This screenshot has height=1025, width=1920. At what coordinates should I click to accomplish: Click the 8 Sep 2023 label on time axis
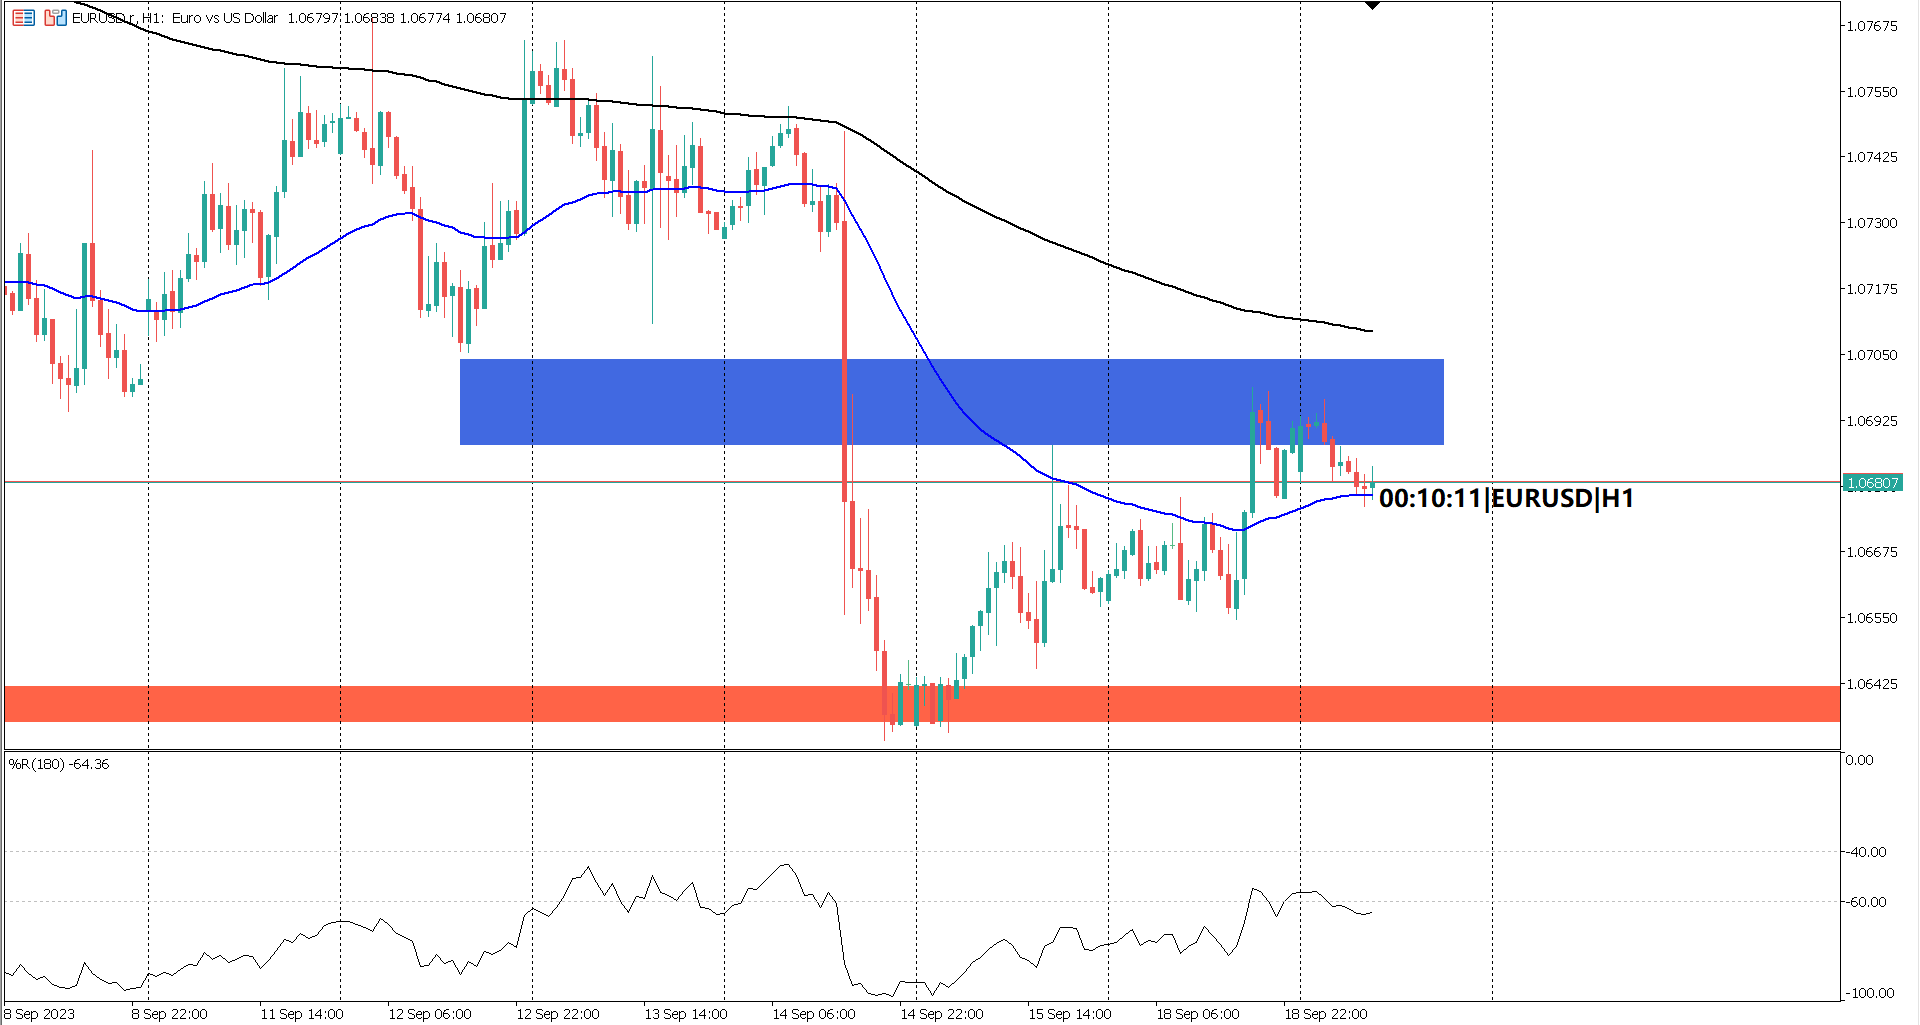pos(40,1013)
